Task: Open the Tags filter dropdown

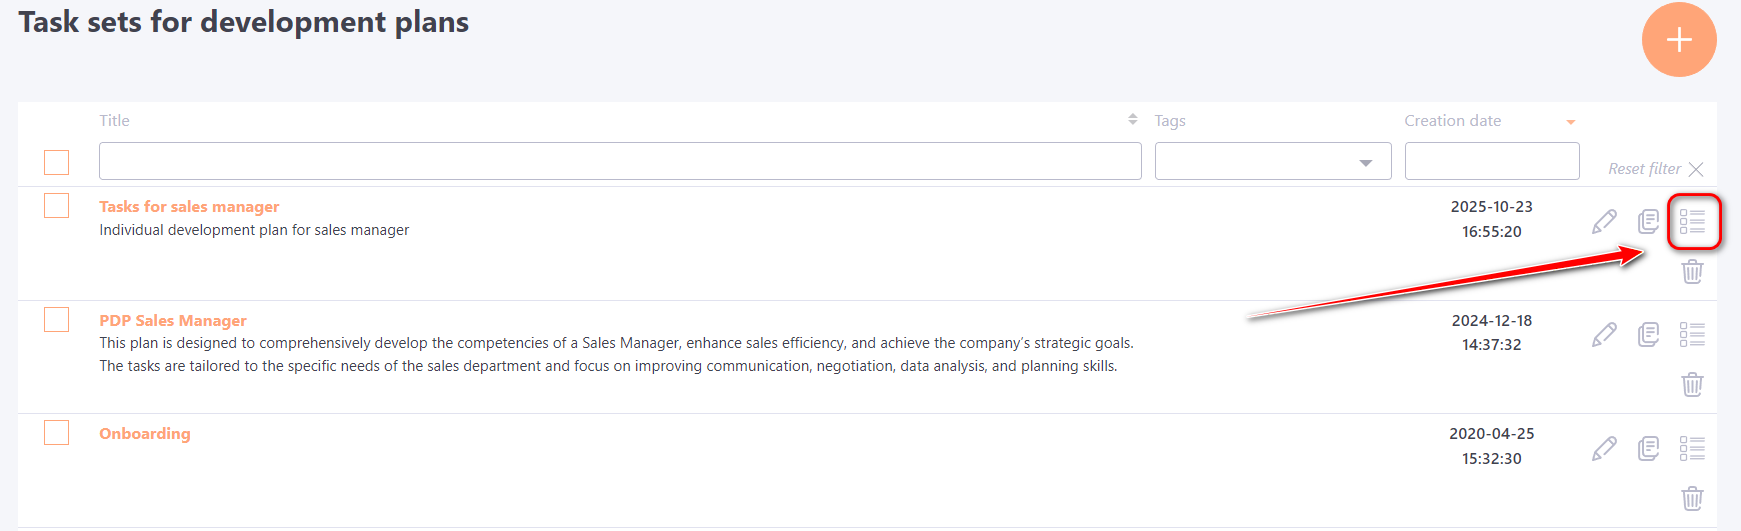Action: pyautogui.click(x=1272, y=162)
